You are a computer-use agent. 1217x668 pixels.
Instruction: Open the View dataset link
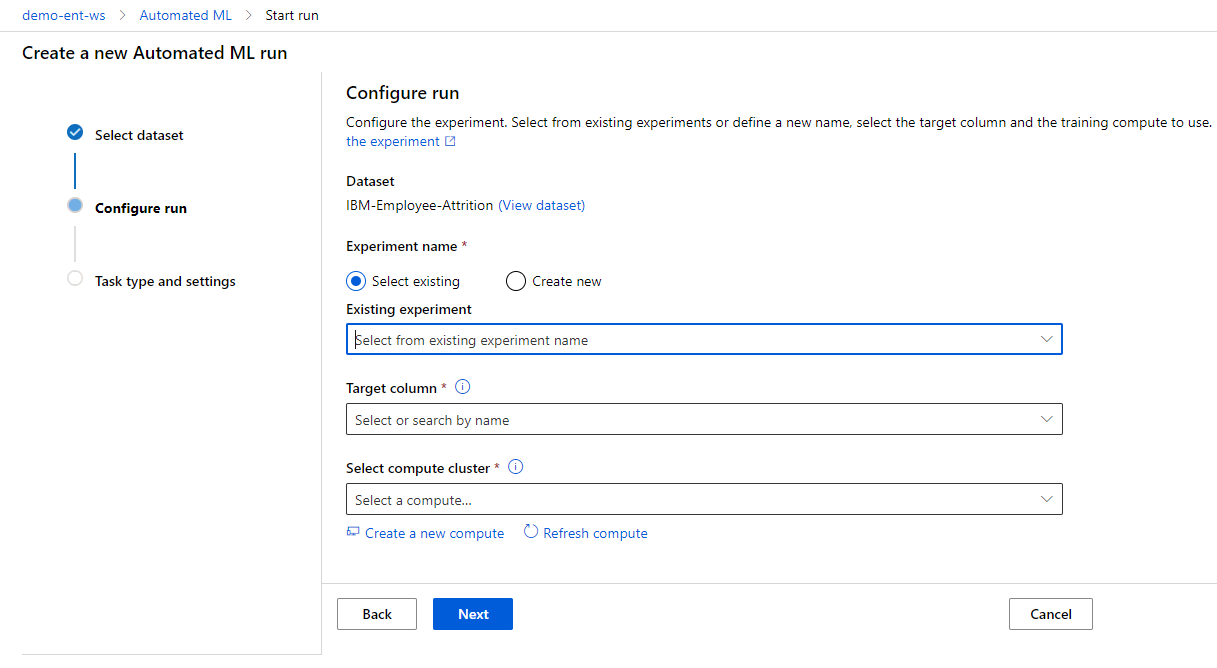coord(541,205)
